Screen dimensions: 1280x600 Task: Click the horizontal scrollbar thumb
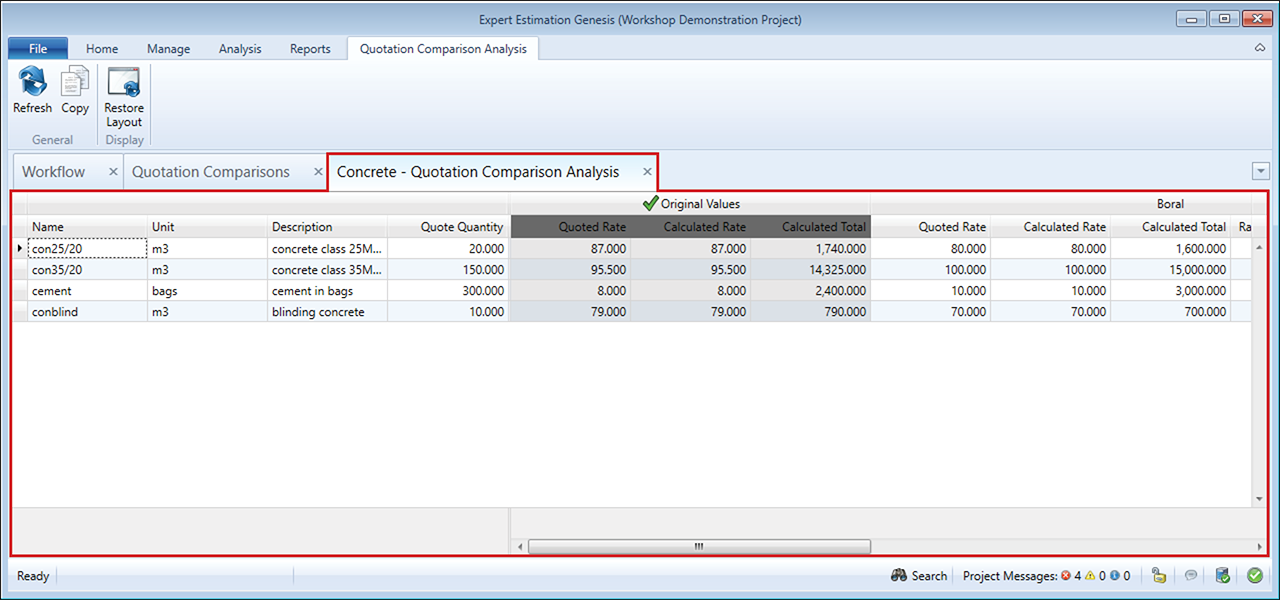[699, 547]
